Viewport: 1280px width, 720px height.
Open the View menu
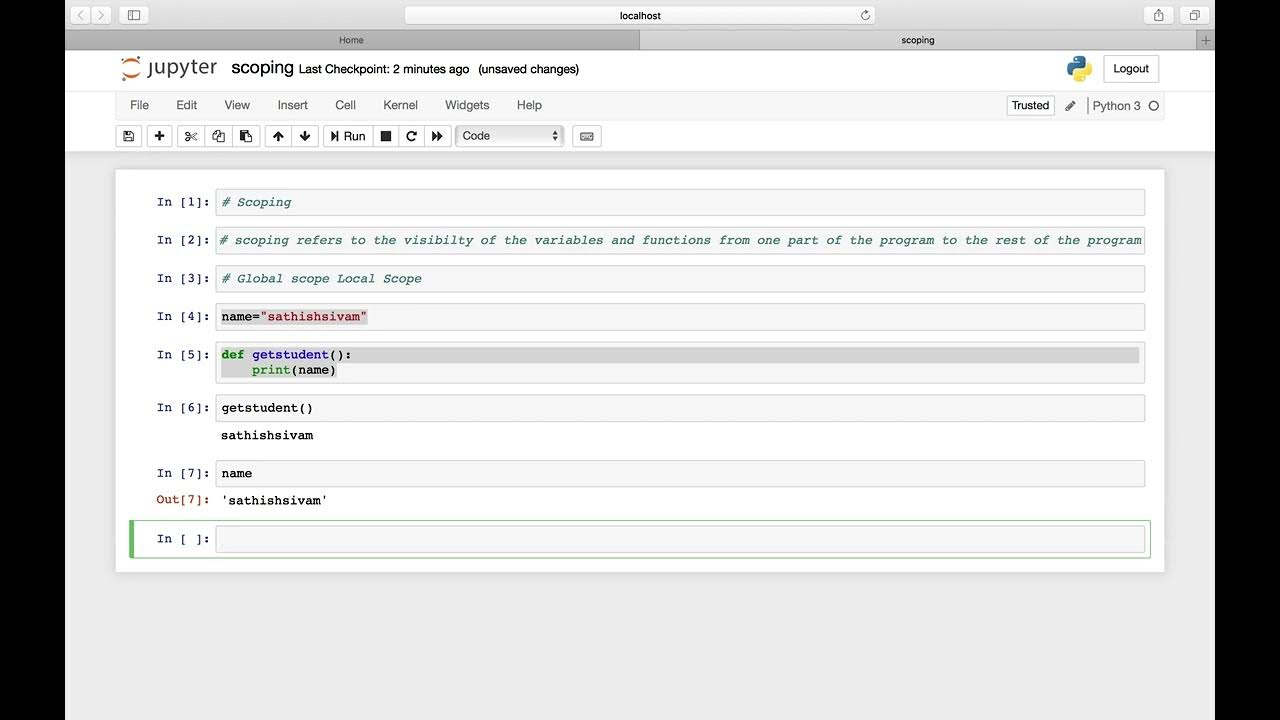point(237,105)
